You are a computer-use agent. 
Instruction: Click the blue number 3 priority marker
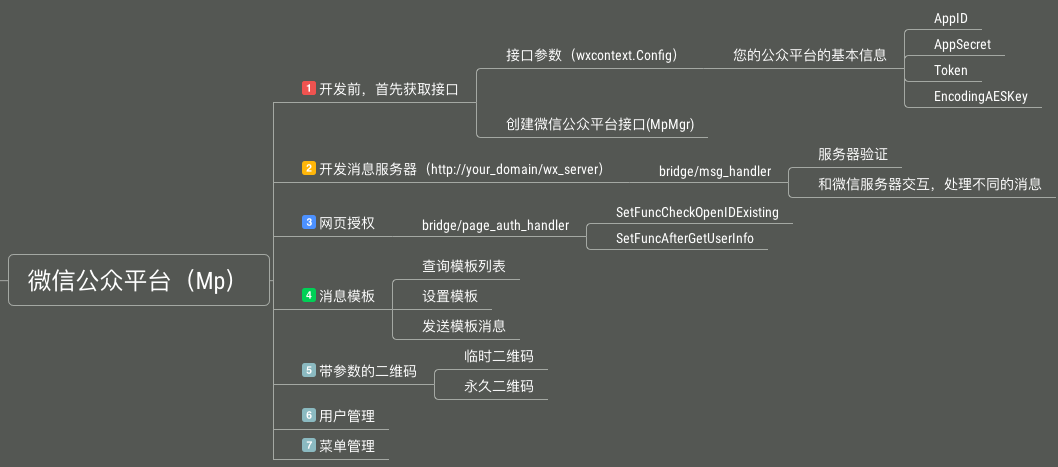pyautogui.click(x=308, y=222)
